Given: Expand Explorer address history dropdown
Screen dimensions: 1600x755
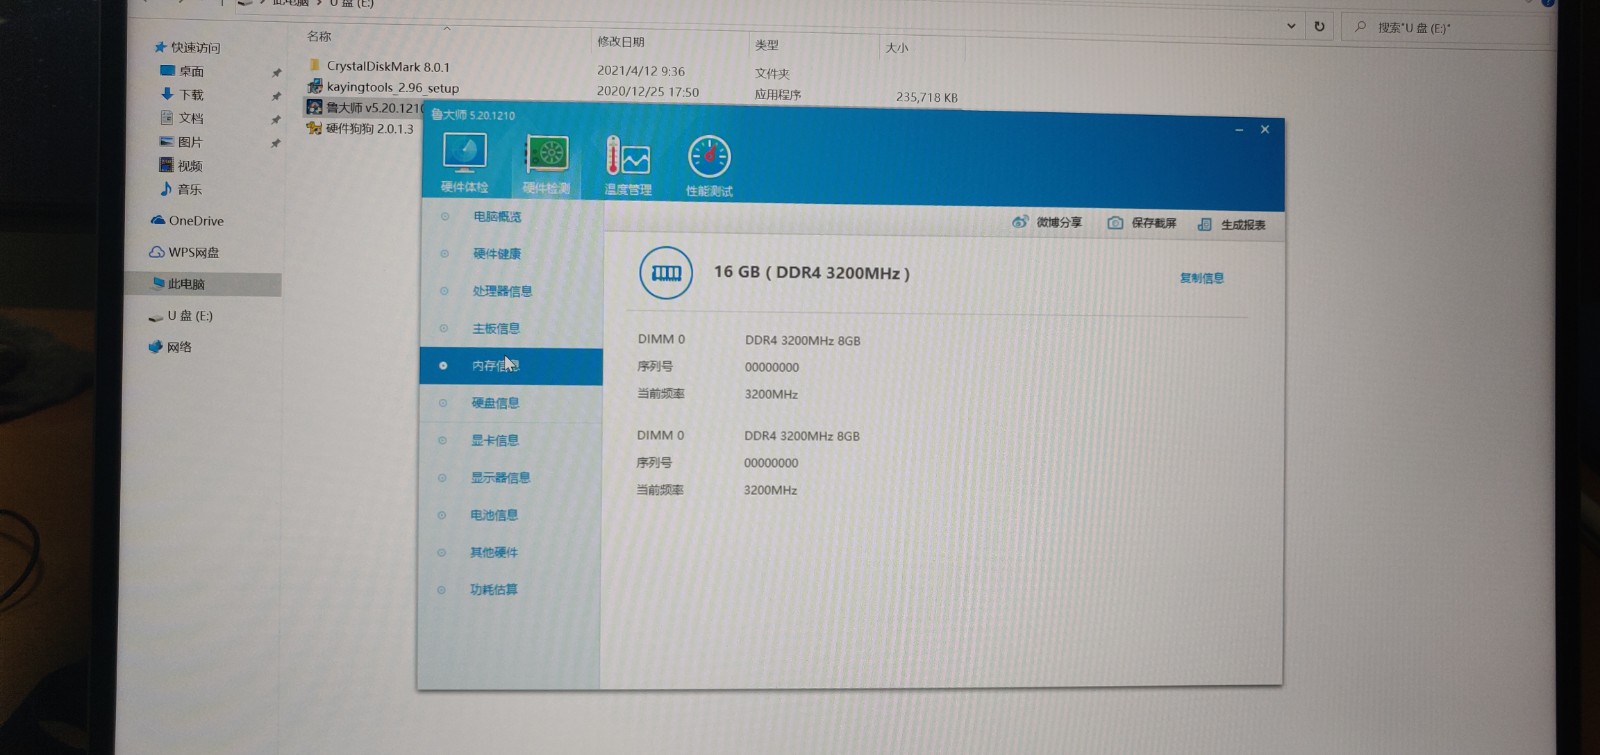Looking at the screenshot, I should pyautogui.click(x=1291, y=26).
